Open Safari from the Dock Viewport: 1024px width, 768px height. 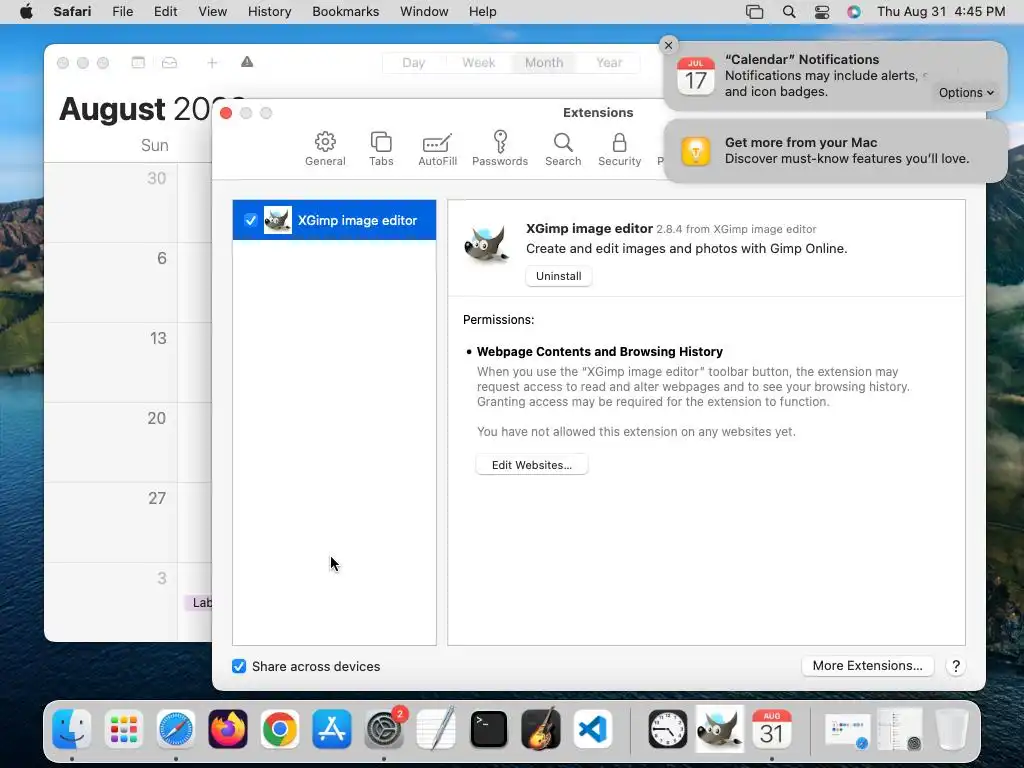(x=176, y=729)
